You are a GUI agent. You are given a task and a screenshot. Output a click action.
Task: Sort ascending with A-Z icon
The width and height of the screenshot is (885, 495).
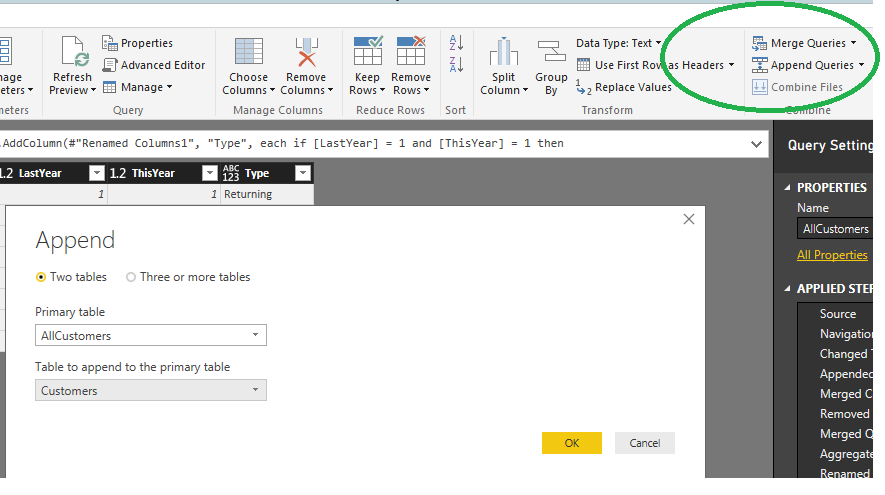pos(456,42)
